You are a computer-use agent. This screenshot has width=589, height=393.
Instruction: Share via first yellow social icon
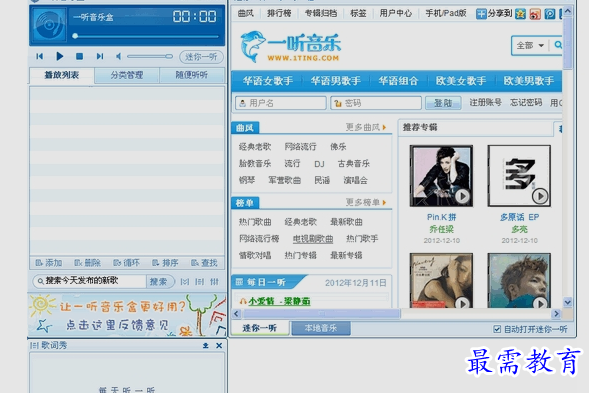pyautogui.click(x=520, y=14)
